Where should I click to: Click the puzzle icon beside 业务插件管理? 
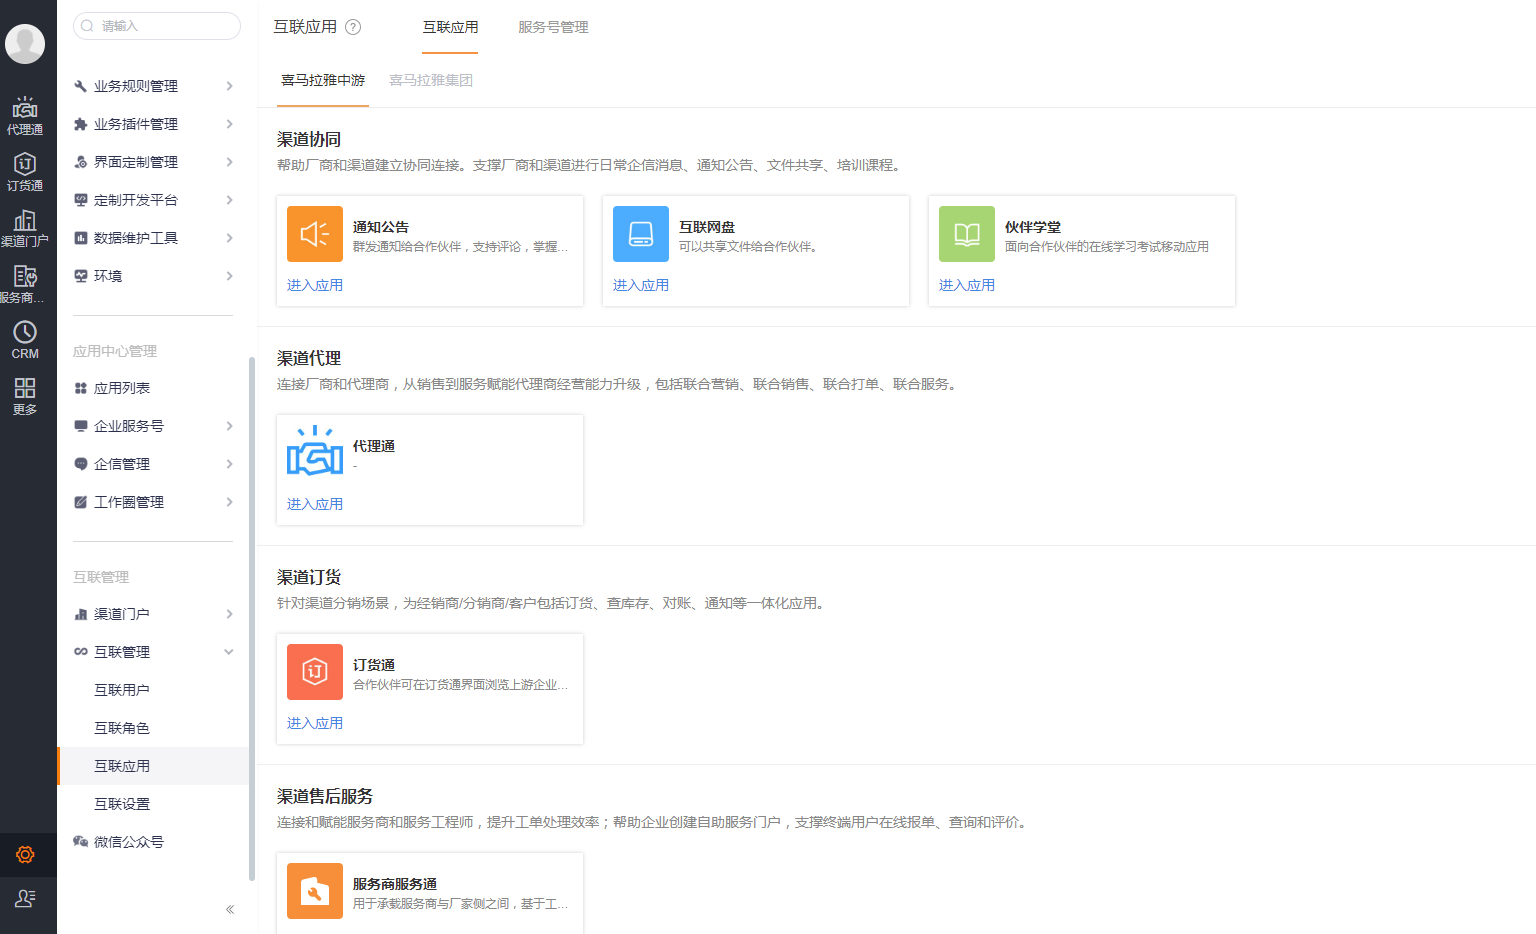click(81, 124)
